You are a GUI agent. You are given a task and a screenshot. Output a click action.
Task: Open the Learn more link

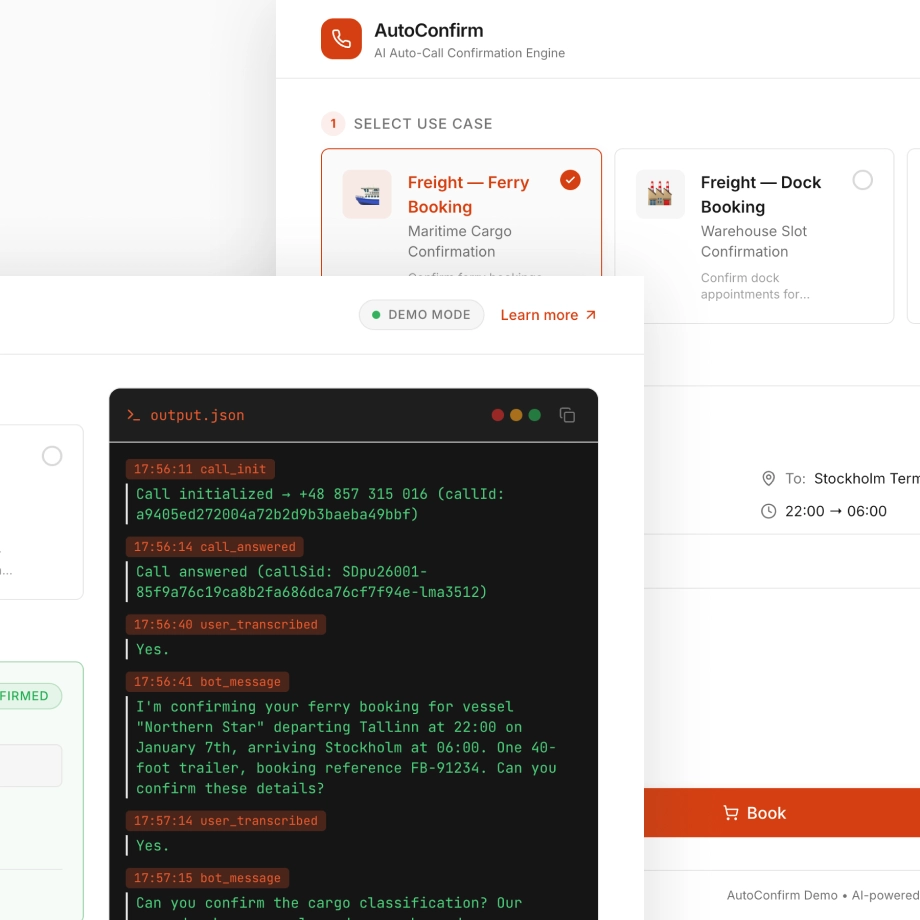pyautogui.click(x=548, y=315)
